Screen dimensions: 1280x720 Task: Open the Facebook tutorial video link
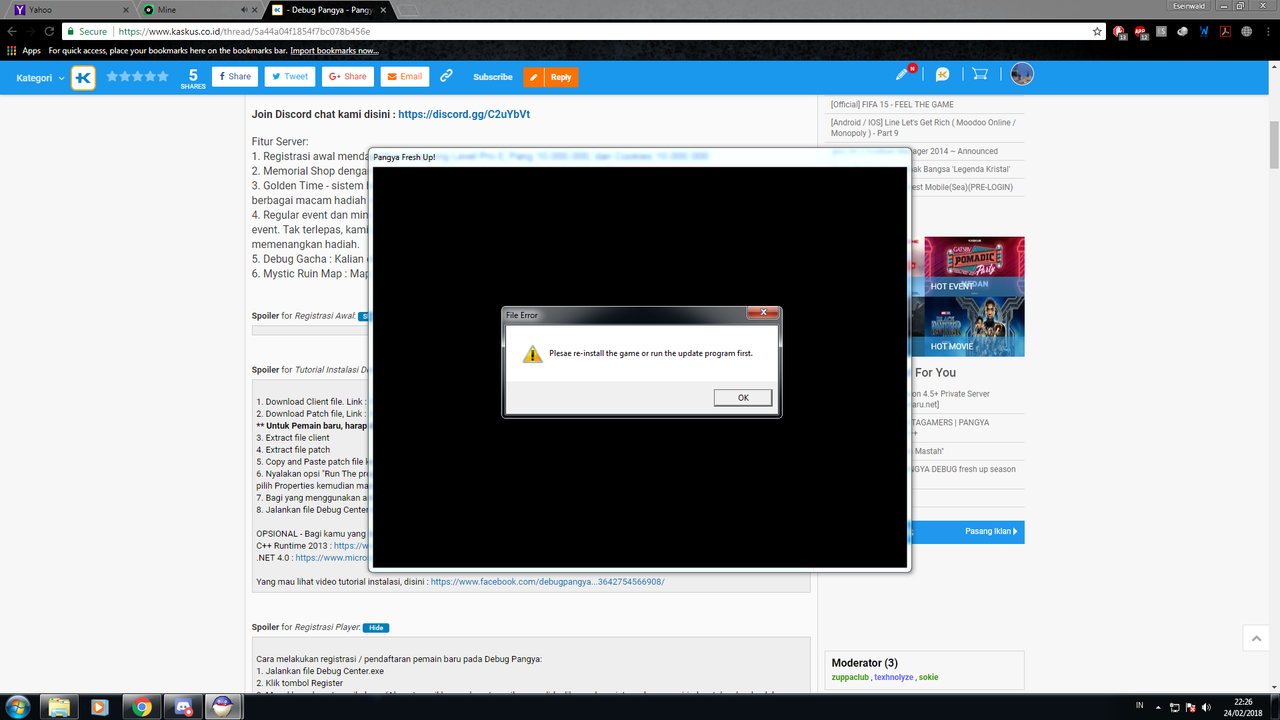(x=547, y=581)
